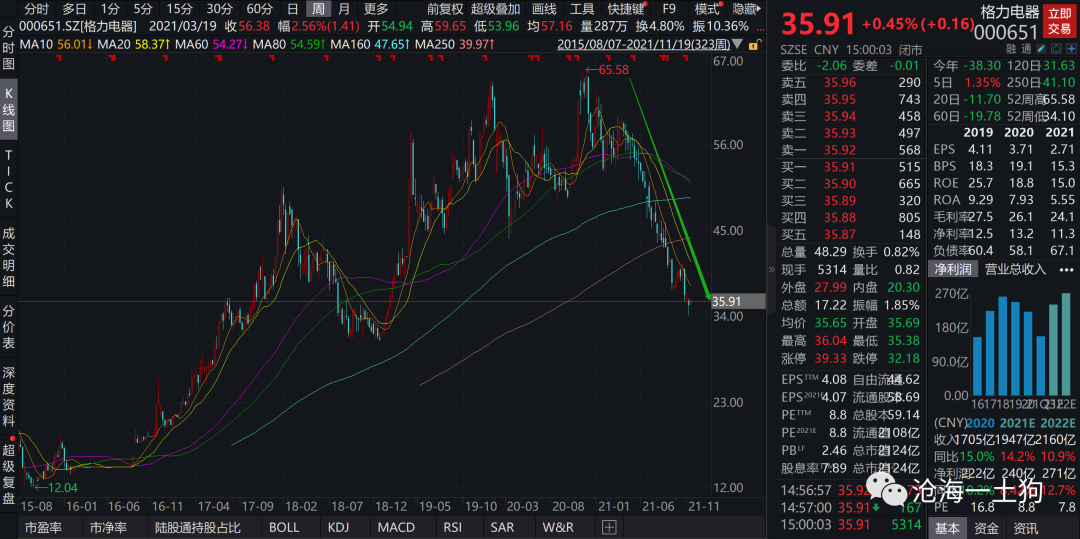Open 分价表 price table in sidebar
Viewport: 1080px width, 539px height.
click(9, 326)
